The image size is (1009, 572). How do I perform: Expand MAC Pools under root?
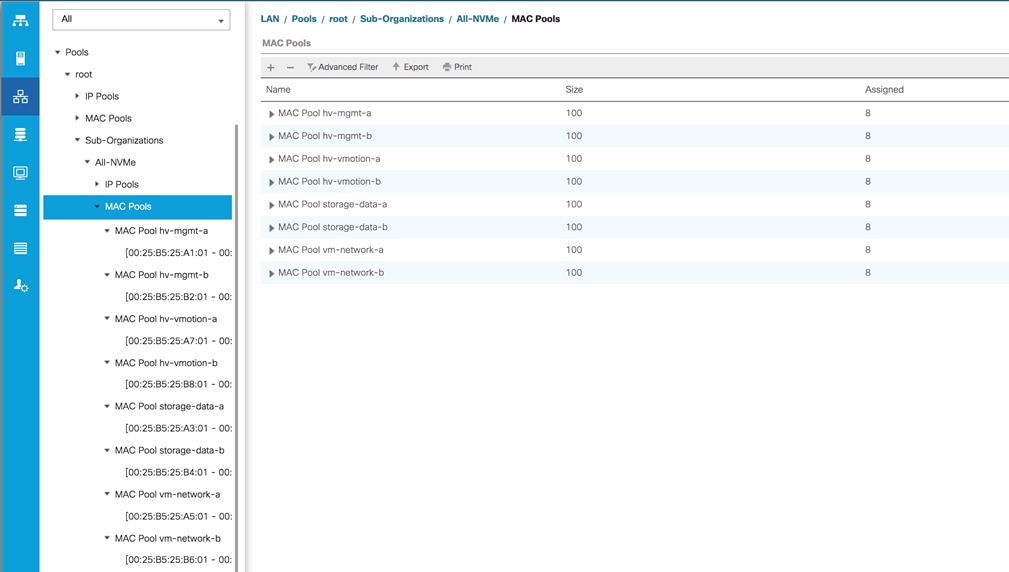77,118
